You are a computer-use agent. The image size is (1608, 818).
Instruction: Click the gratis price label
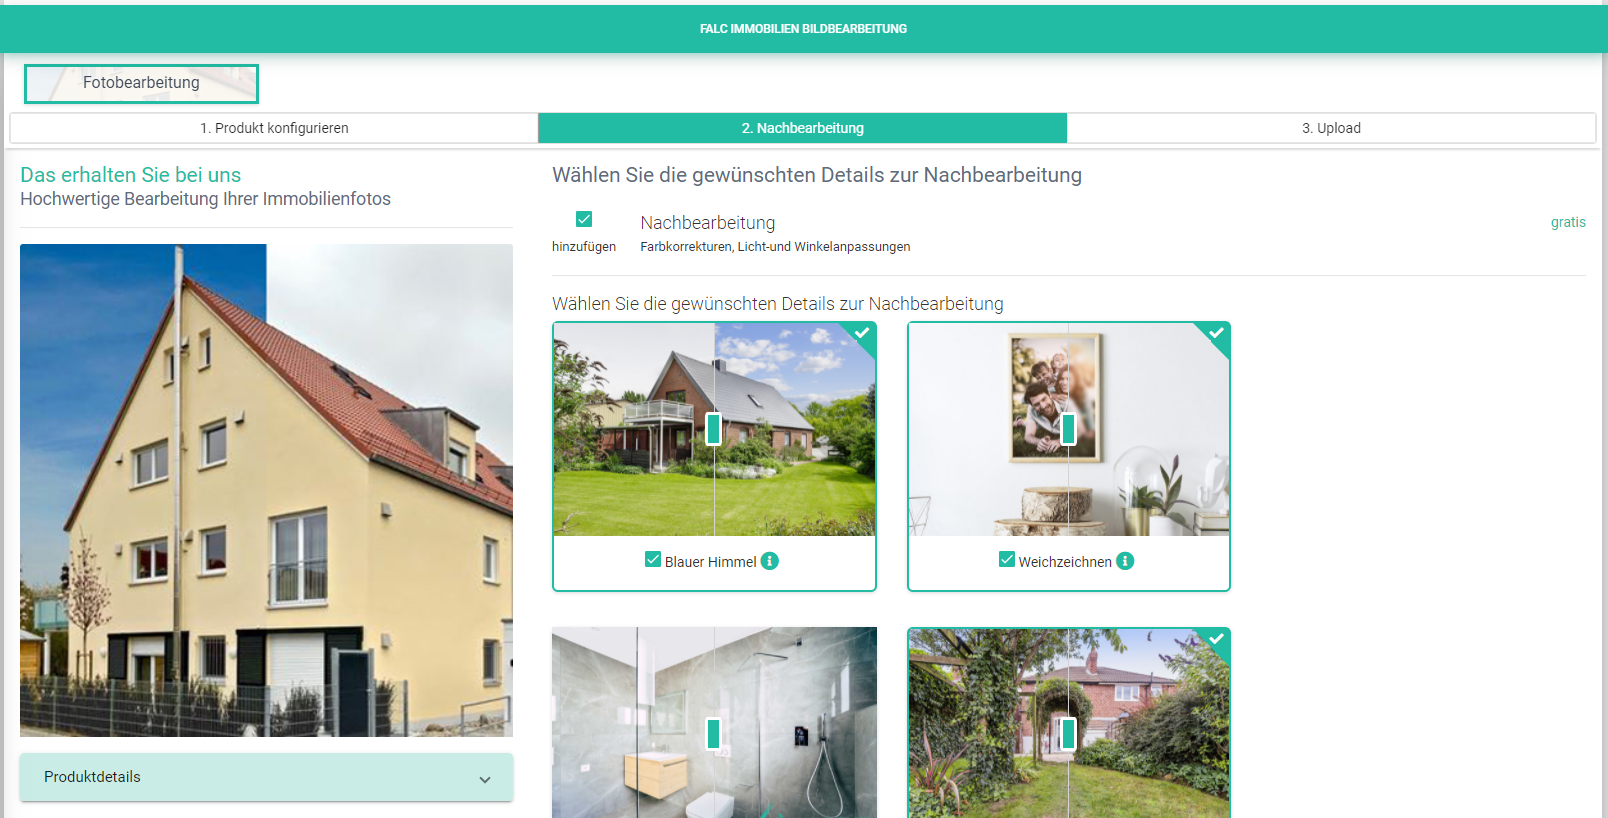tap(1568, 222)
